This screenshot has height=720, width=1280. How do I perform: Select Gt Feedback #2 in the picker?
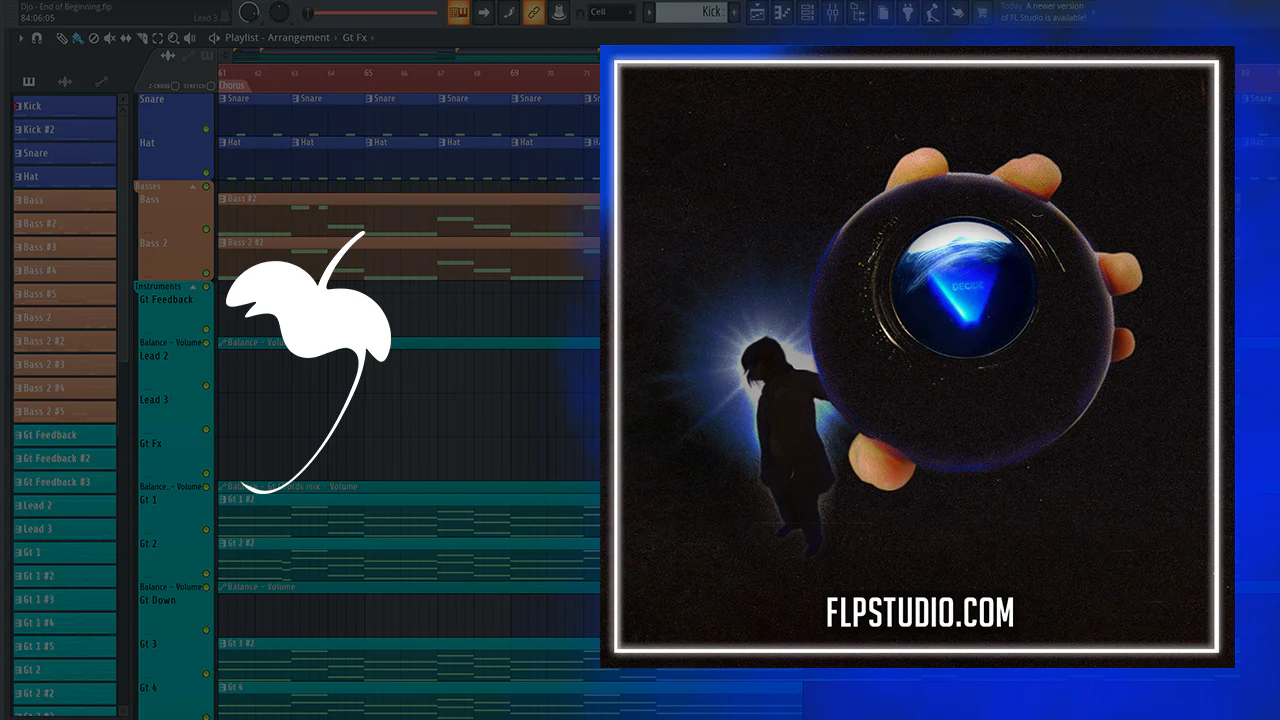pyautogui.click(x=65, y=458)
